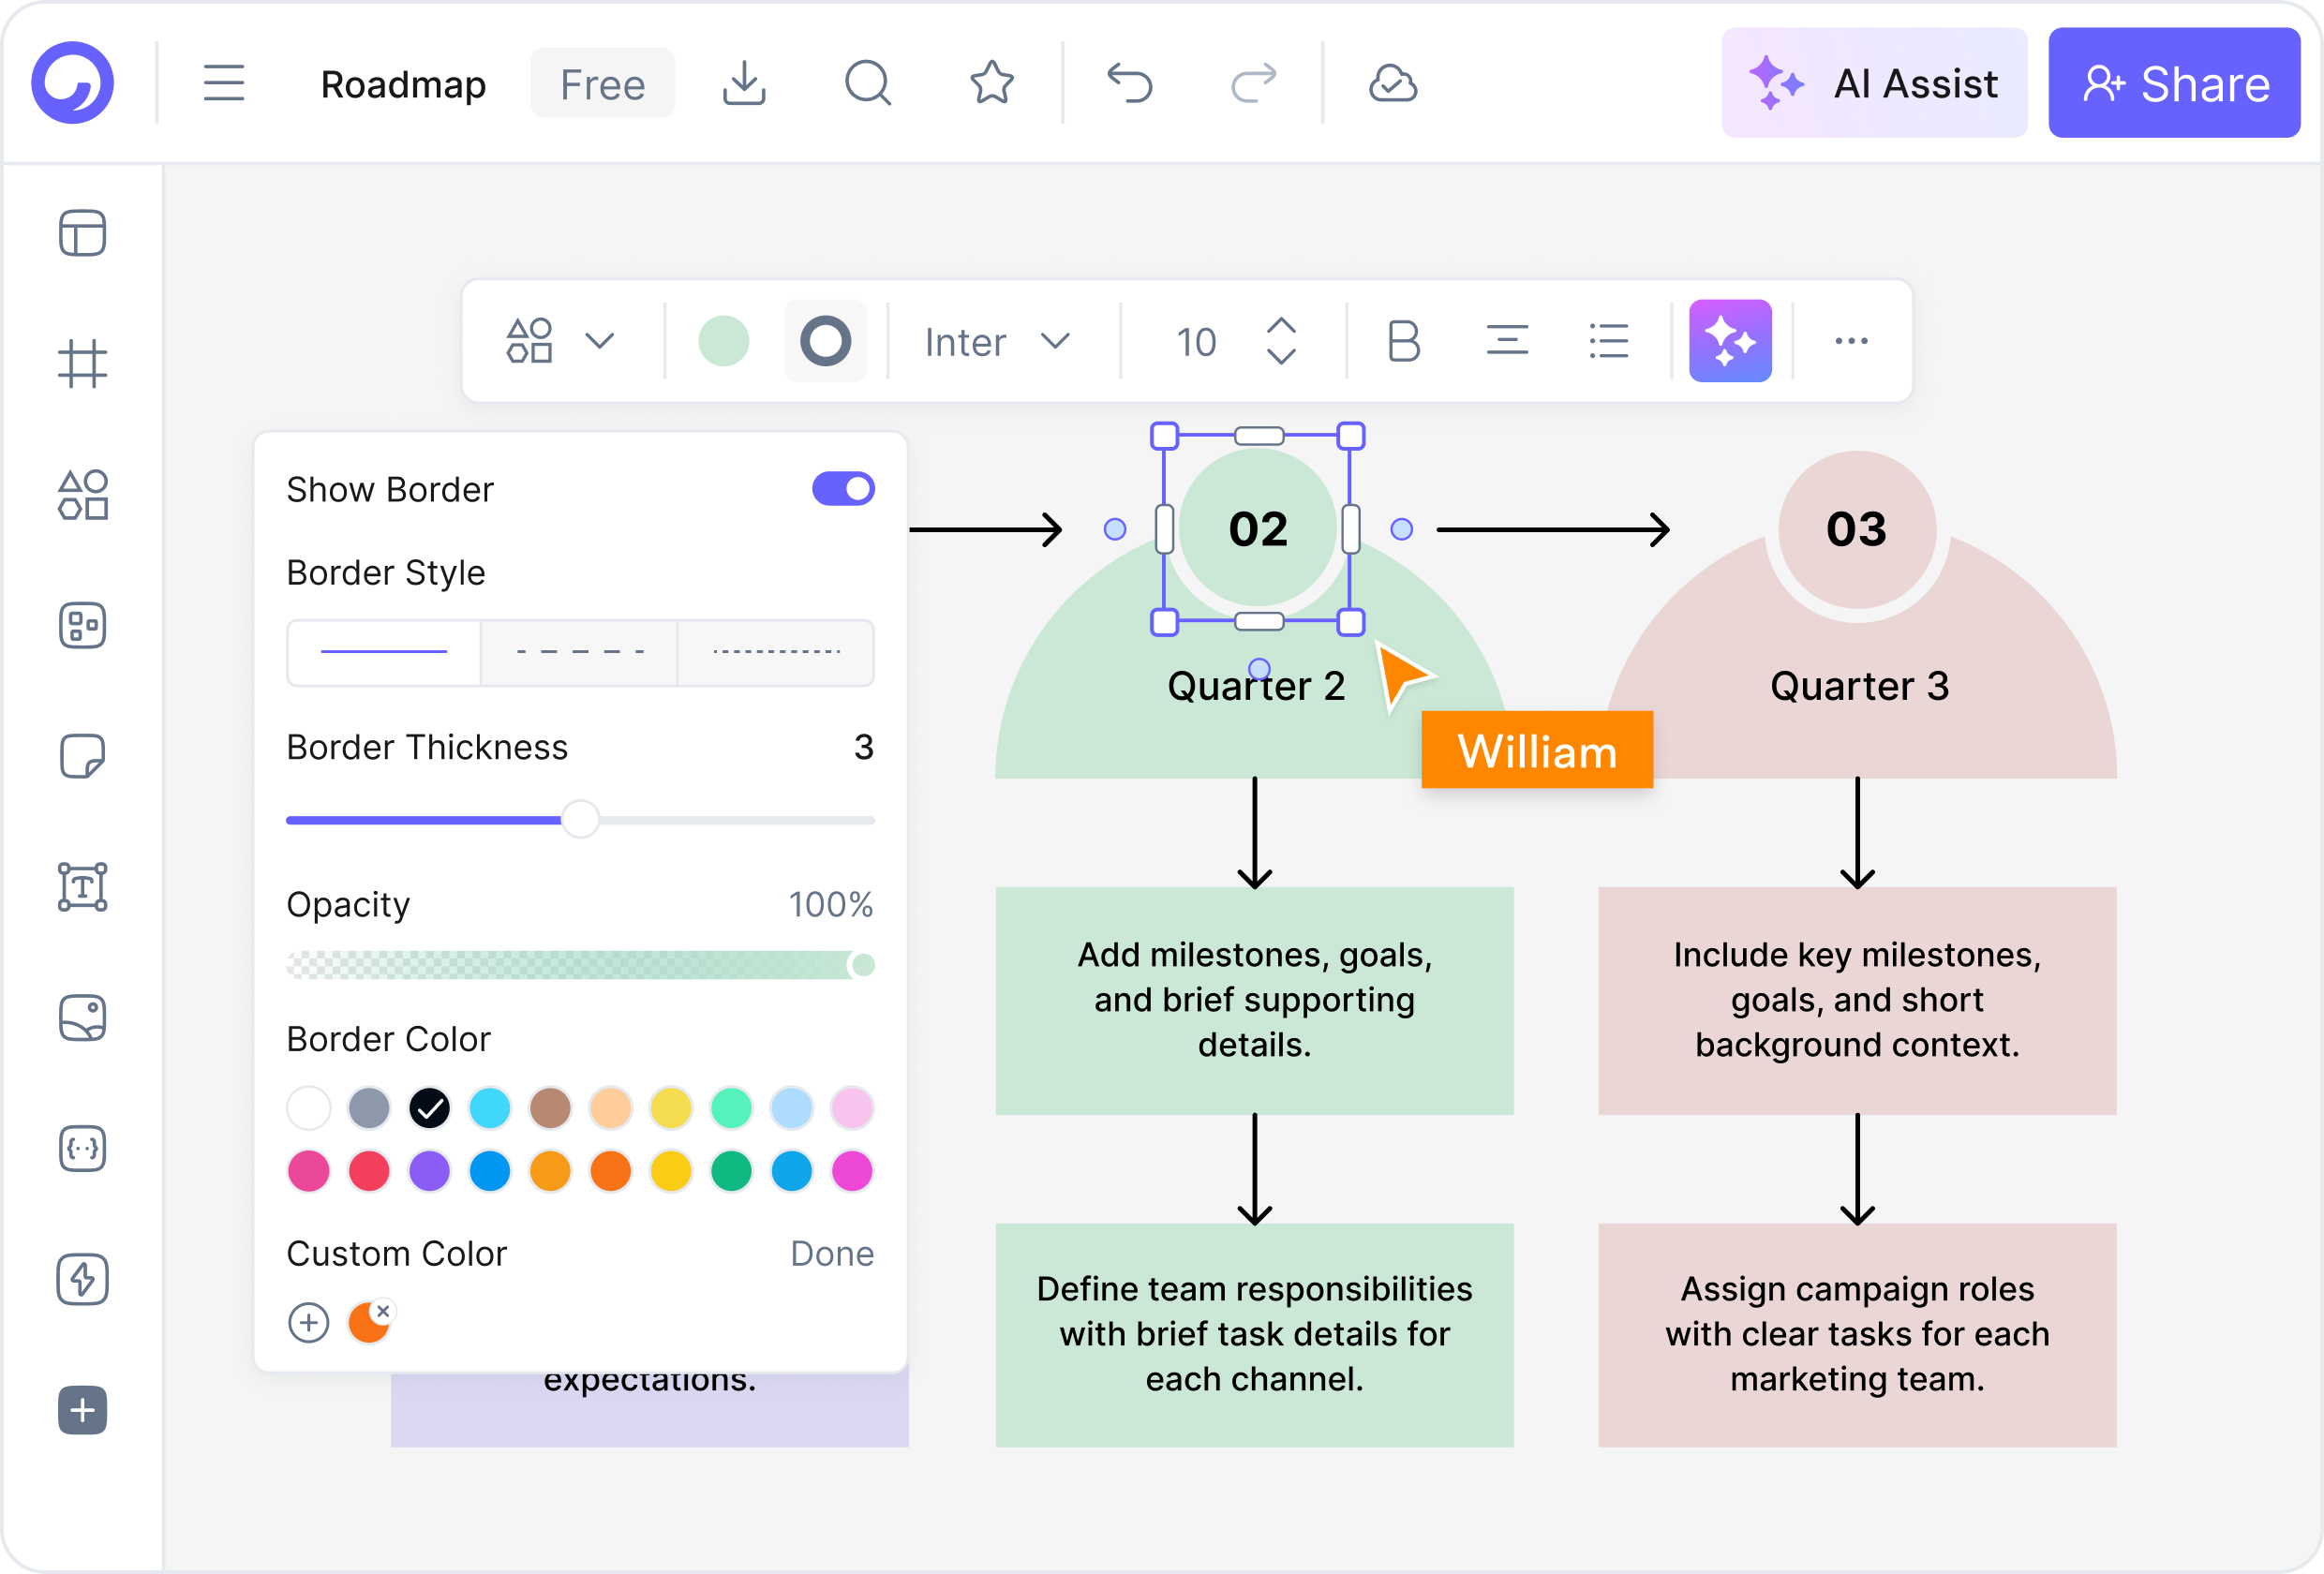Open the hamburger main menu

click(x=223, y=83)
